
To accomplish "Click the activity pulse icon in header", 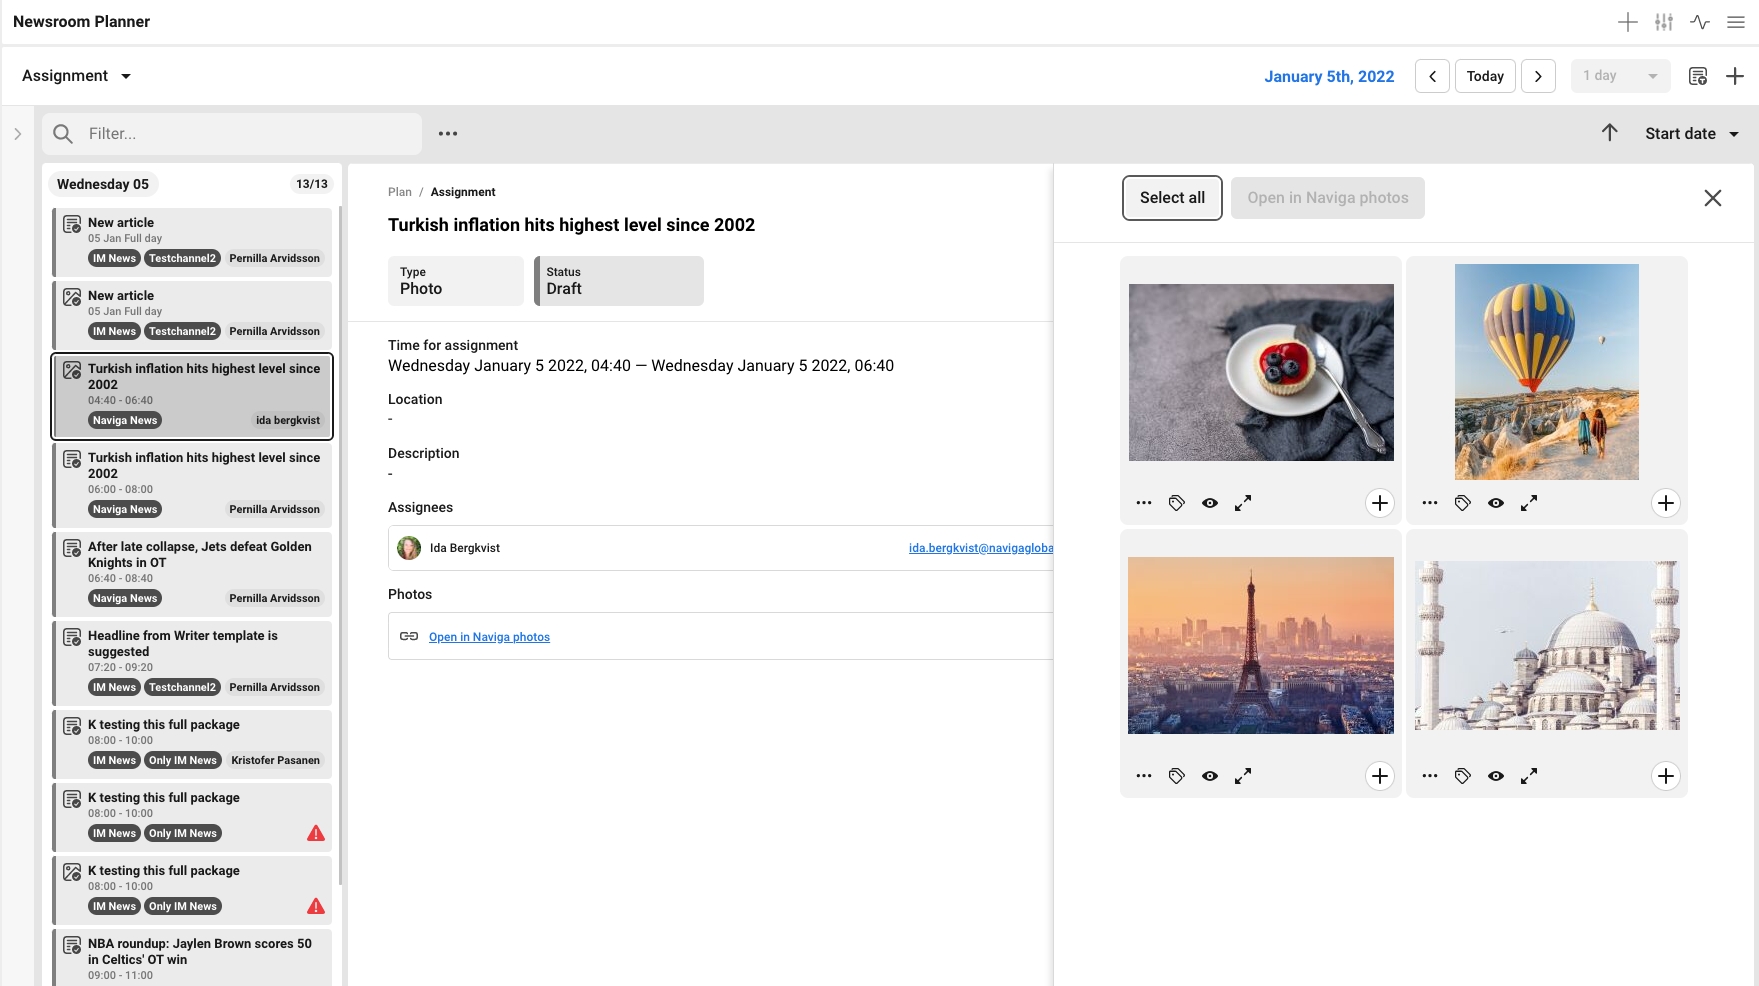I will click(1700, 22).
